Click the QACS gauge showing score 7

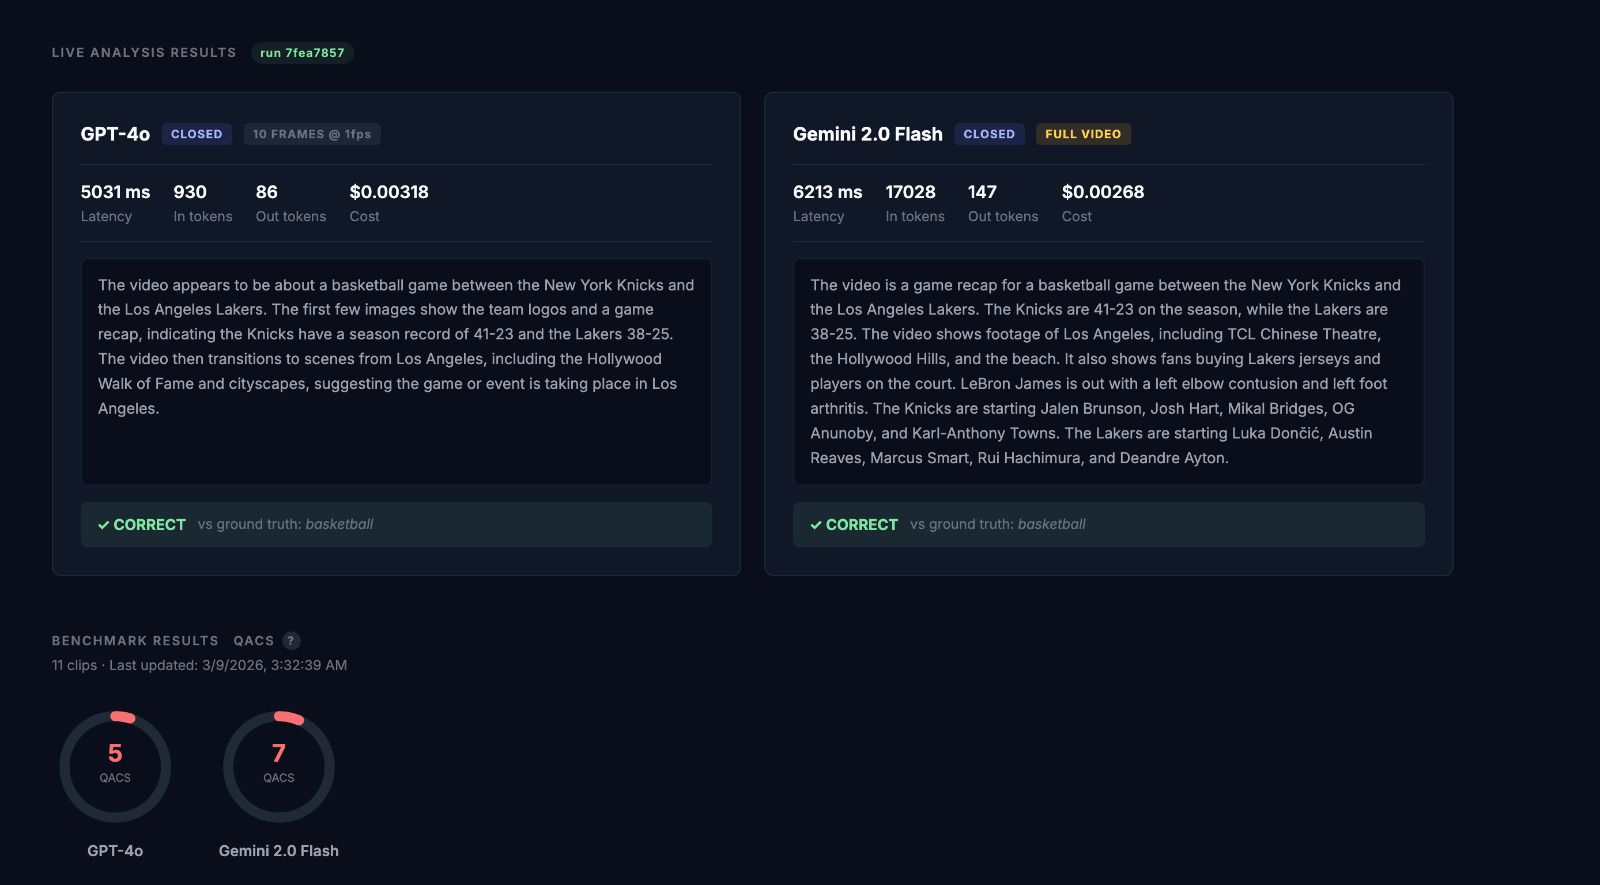(x=279, y=767)
